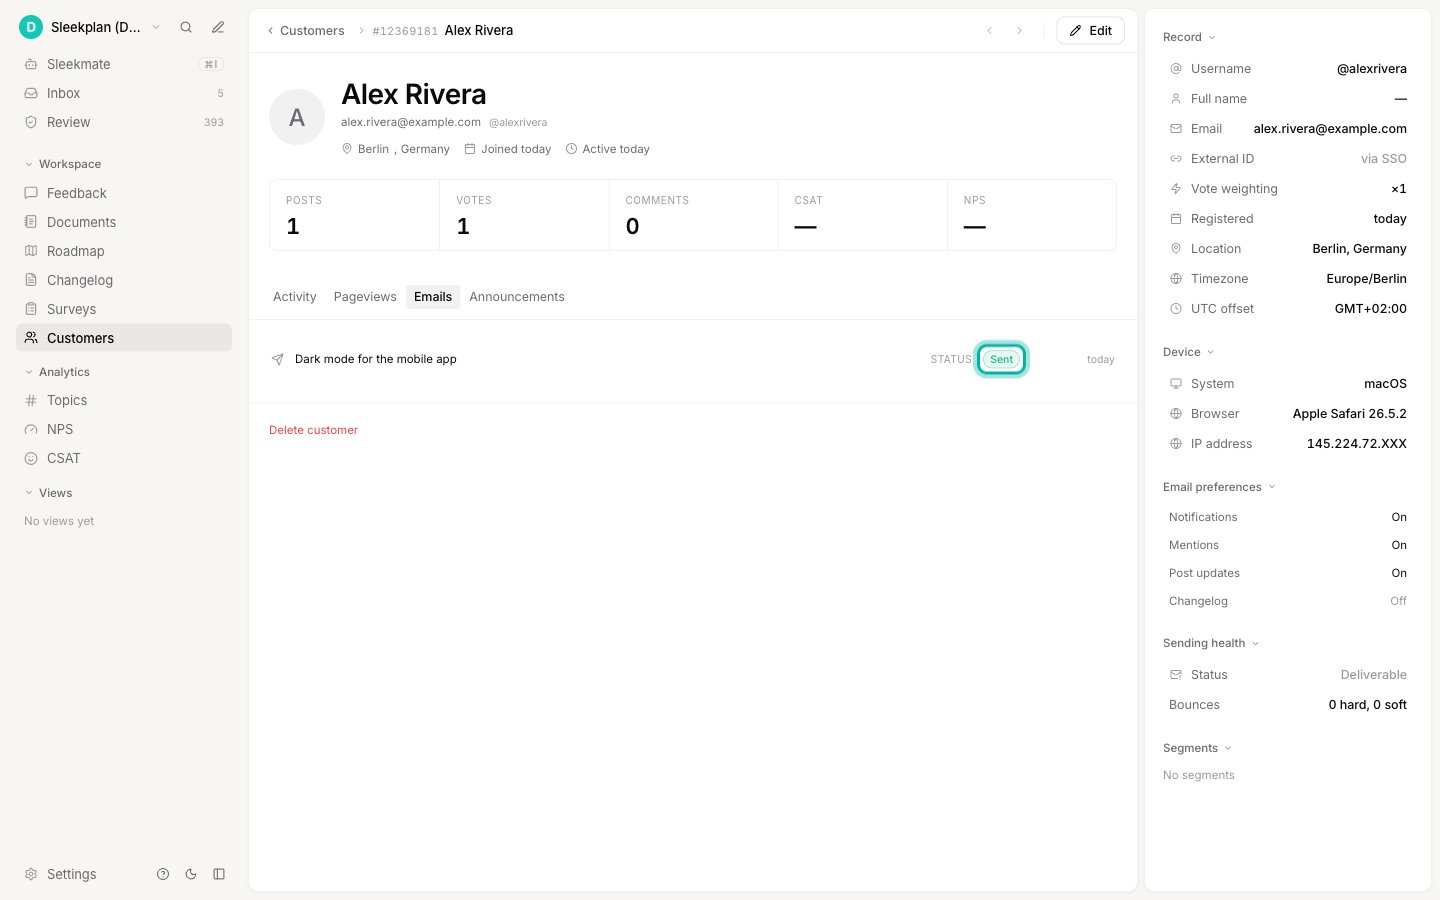The image size is (1440, 900).
Task: Switch to the Activity tab
Action: coord(295,297)
